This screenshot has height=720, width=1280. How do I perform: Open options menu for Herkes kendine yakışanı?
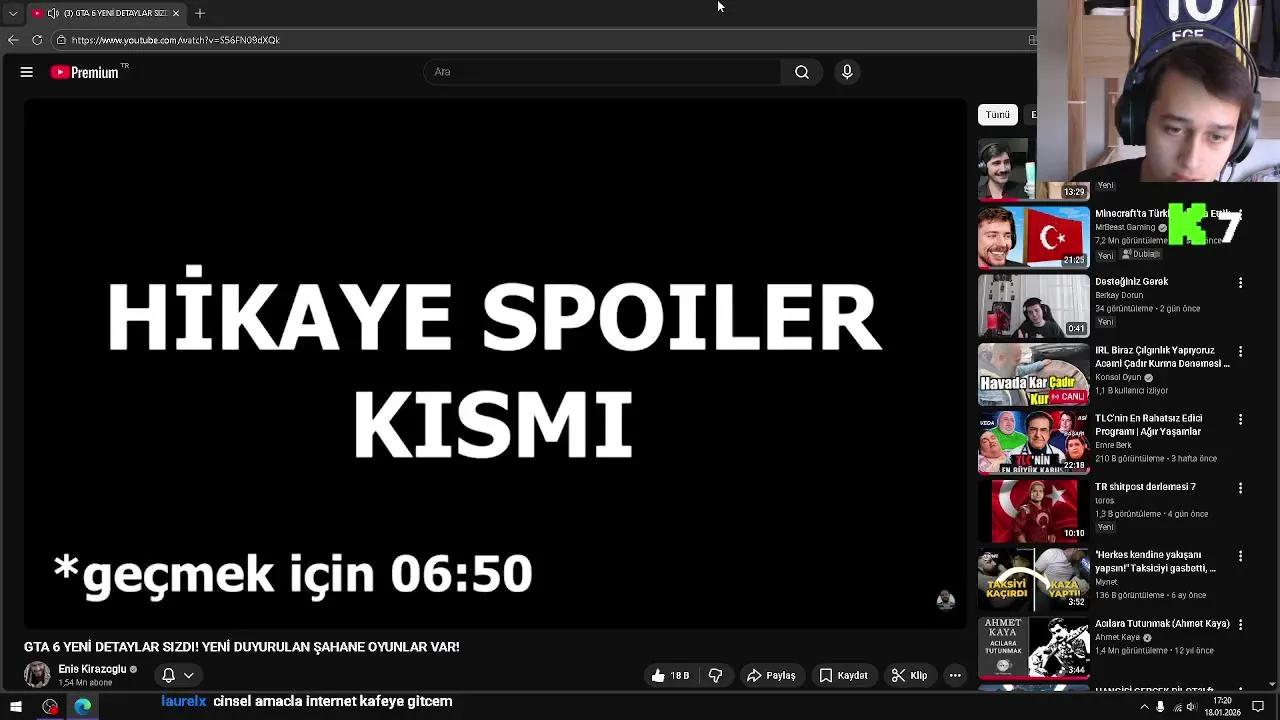click(1240, 556)
